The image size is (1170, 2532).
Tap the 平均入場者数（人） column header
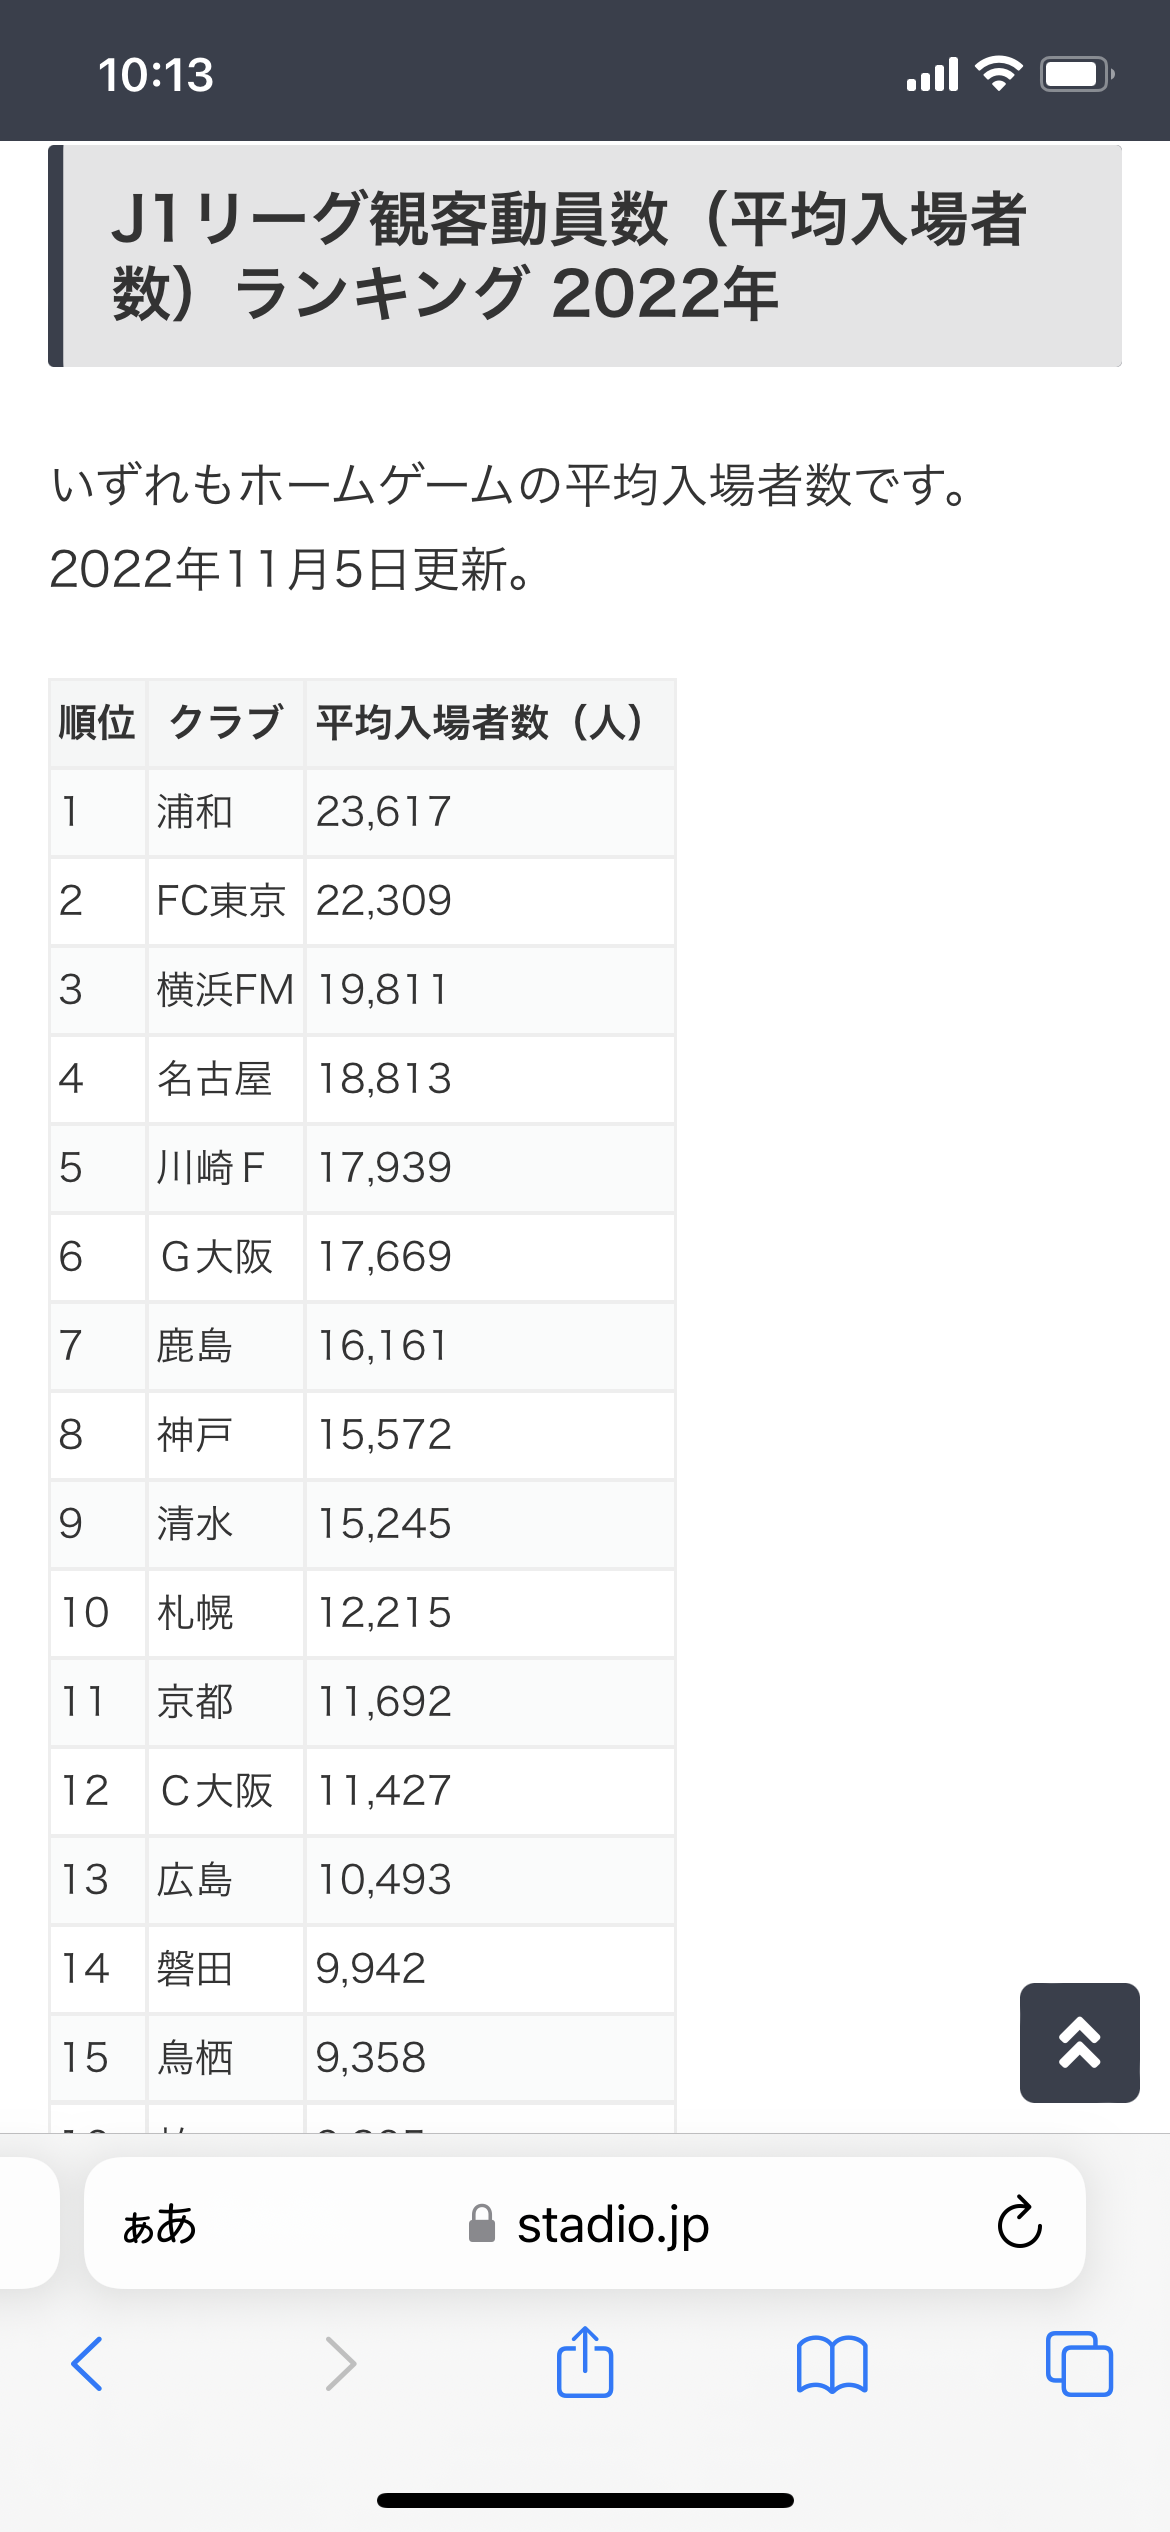click(480, 723)
